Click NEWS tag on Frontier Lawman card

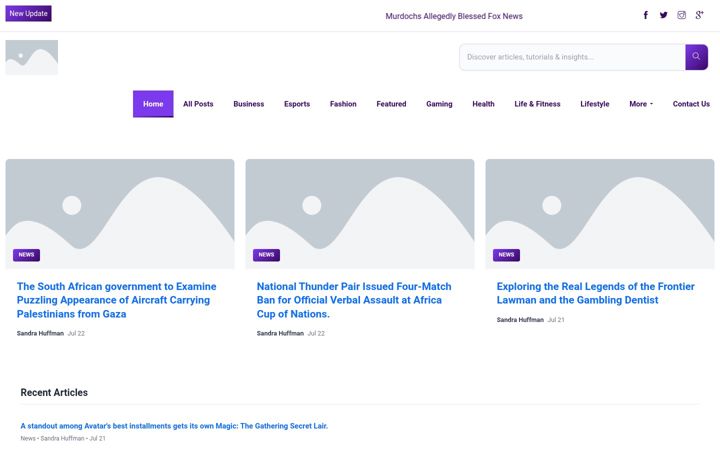point(506,255)
